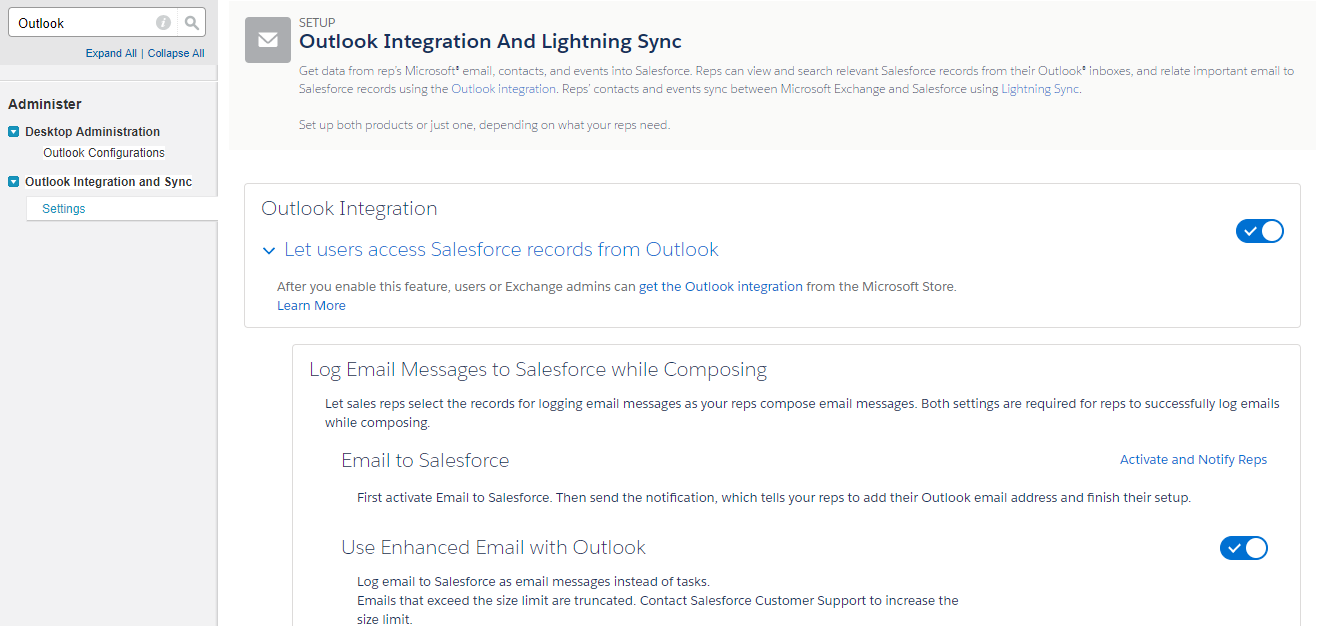Click the Outlook Integration envelope setup icon
The width and height of the screenshot is (1322, 626).
click(x=268, y=40)
